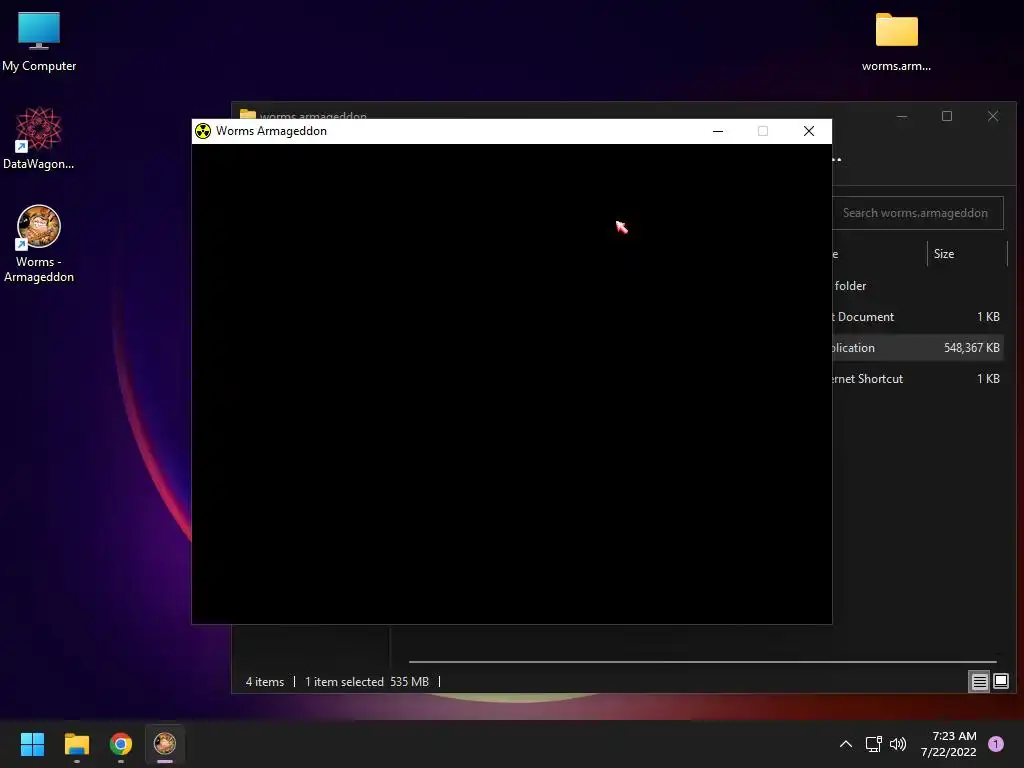Open the DataWagon desktop shortcut

coord(39,138)
